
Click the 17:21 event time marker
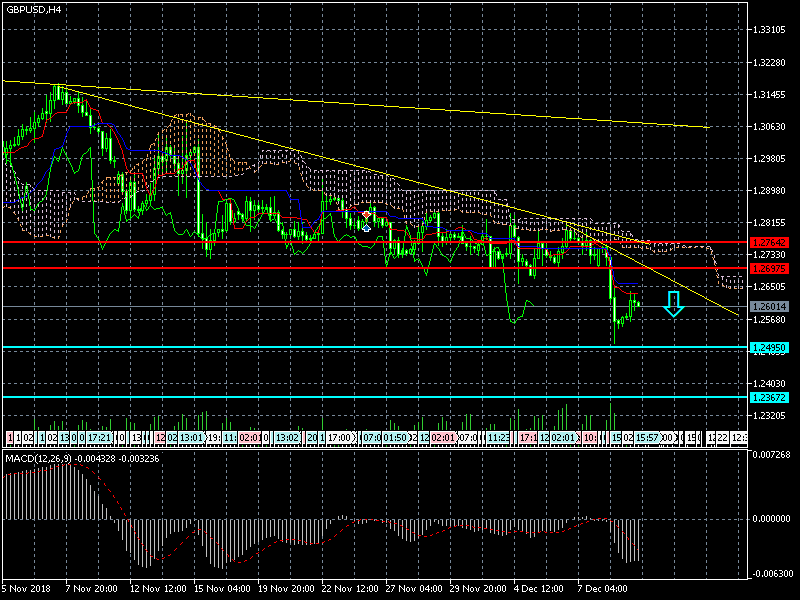[x=99, y=438]
